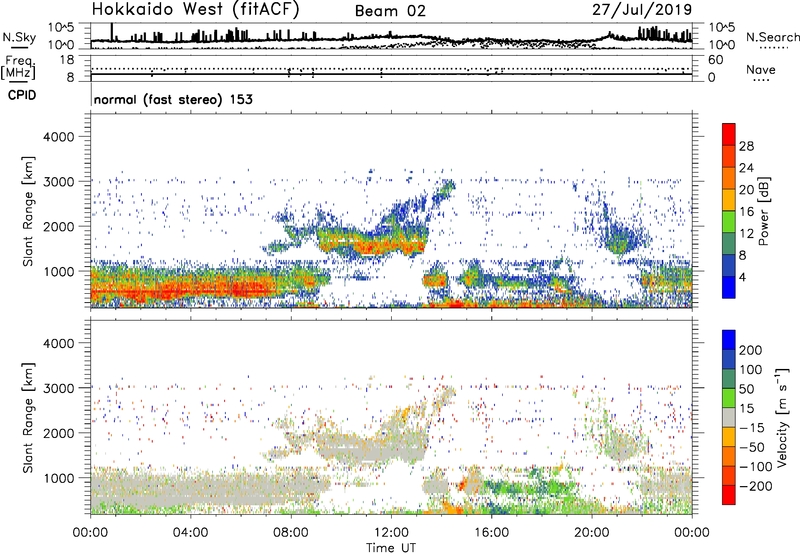
Task: Click 'normal (fast stereo) 153' text
Action: (x=173, y=99)
